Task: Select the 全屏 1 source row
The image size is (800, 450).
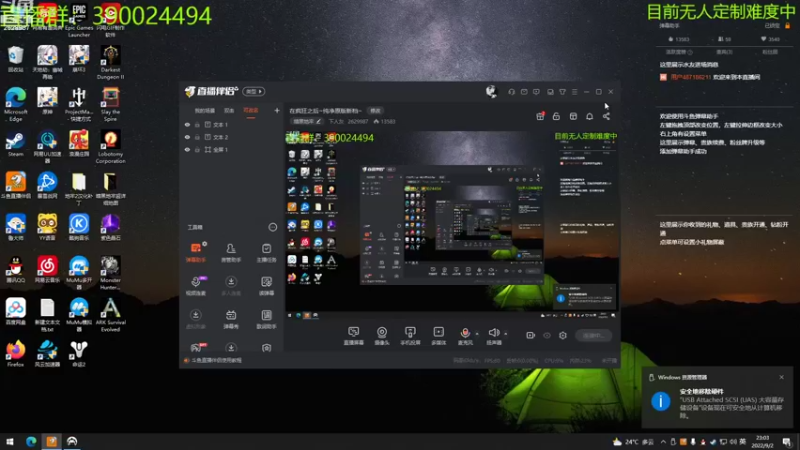Action: point(231,149)
